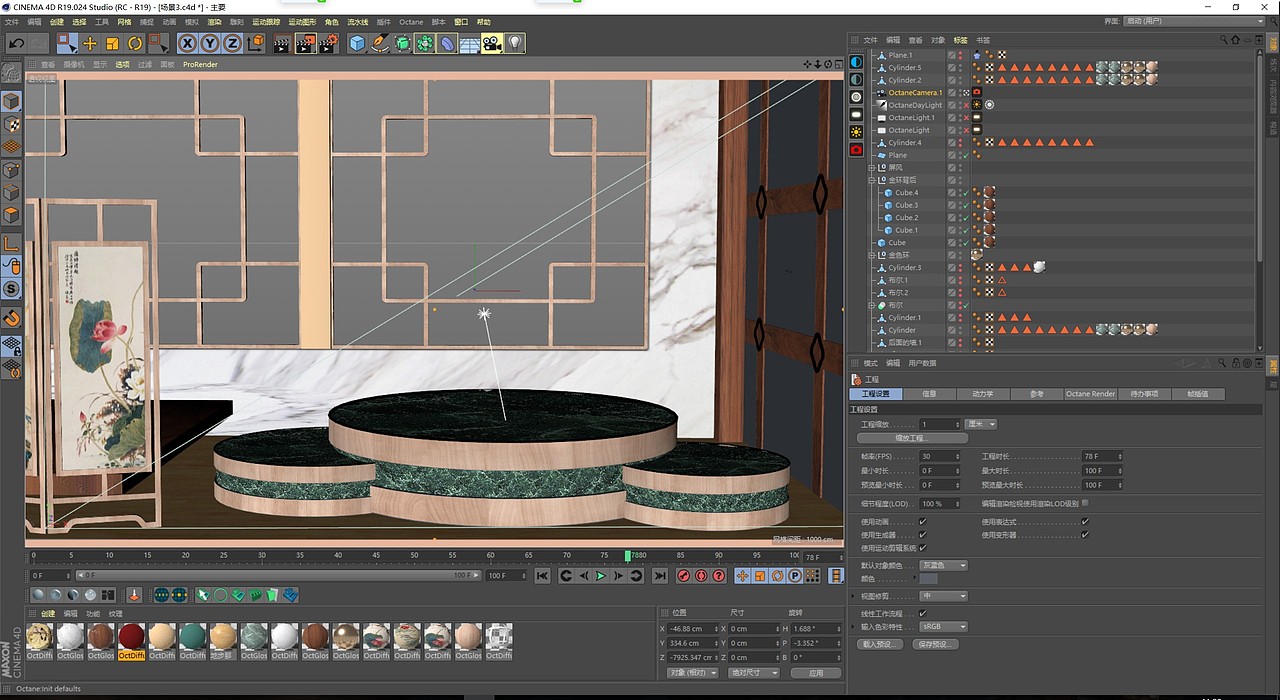Open the 创建 menu in material manager
1280x700 pixels.
coord(47,614)
